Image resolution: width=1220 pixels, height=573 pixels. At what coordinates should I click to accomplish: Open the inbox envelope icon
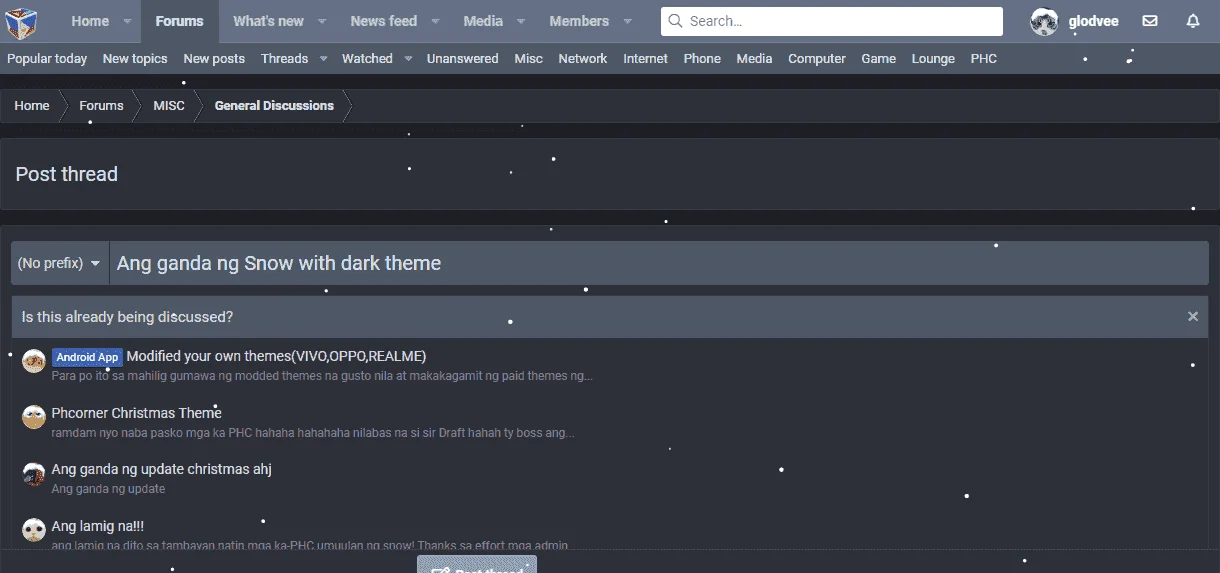click(x=1150, y=21)
